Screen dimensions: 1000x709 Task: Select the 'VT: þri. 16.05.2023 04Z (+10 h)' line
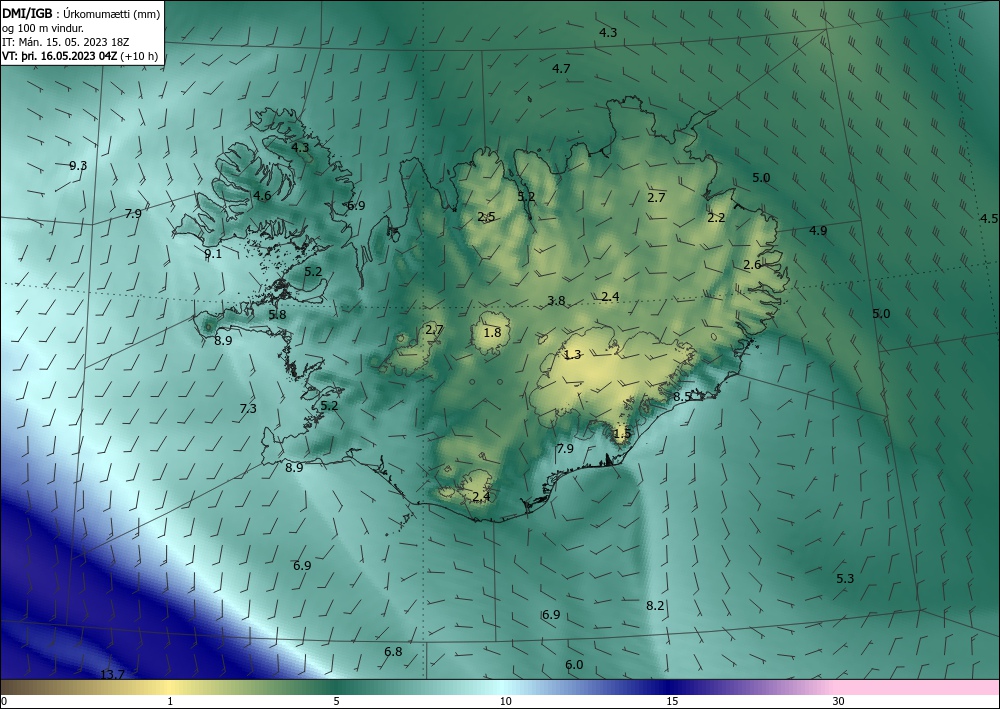click(80, 56)
